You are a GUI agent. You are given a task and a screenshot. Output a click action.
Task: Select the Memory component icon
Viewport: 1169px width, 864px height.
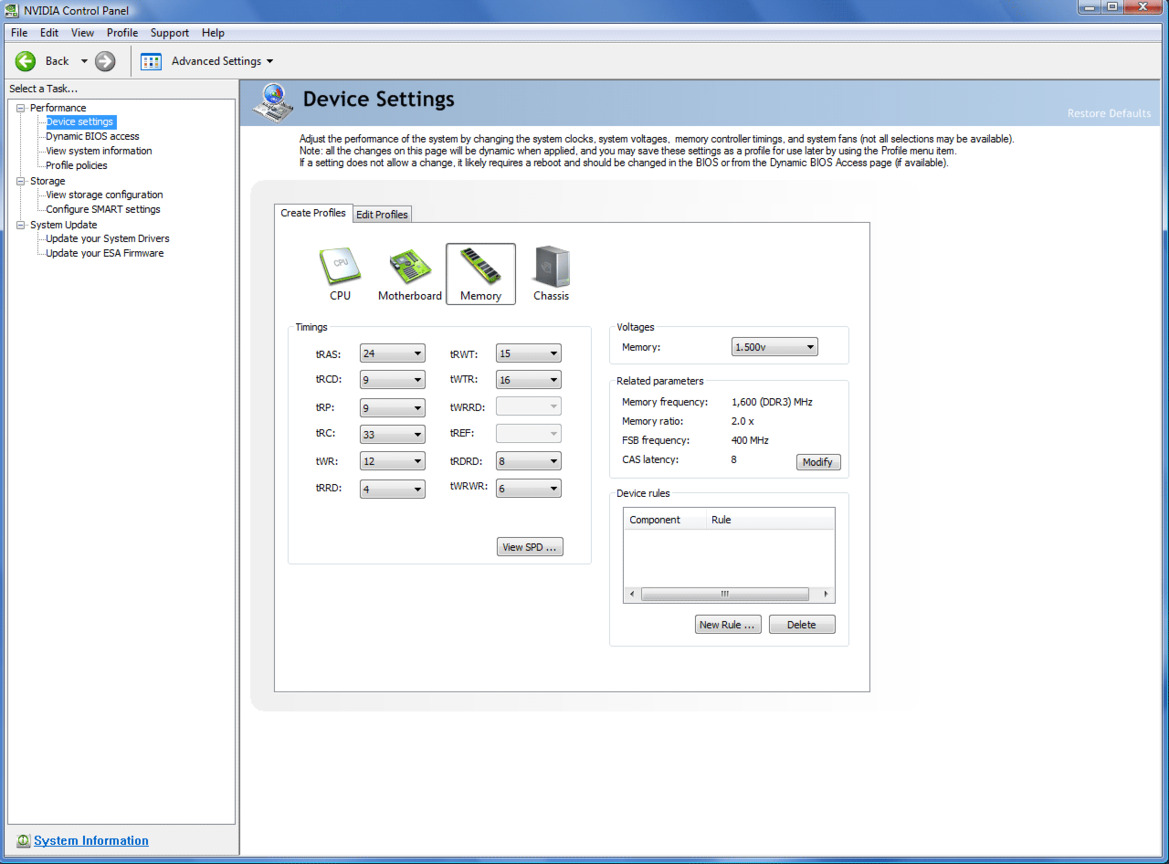pos(481,274)
